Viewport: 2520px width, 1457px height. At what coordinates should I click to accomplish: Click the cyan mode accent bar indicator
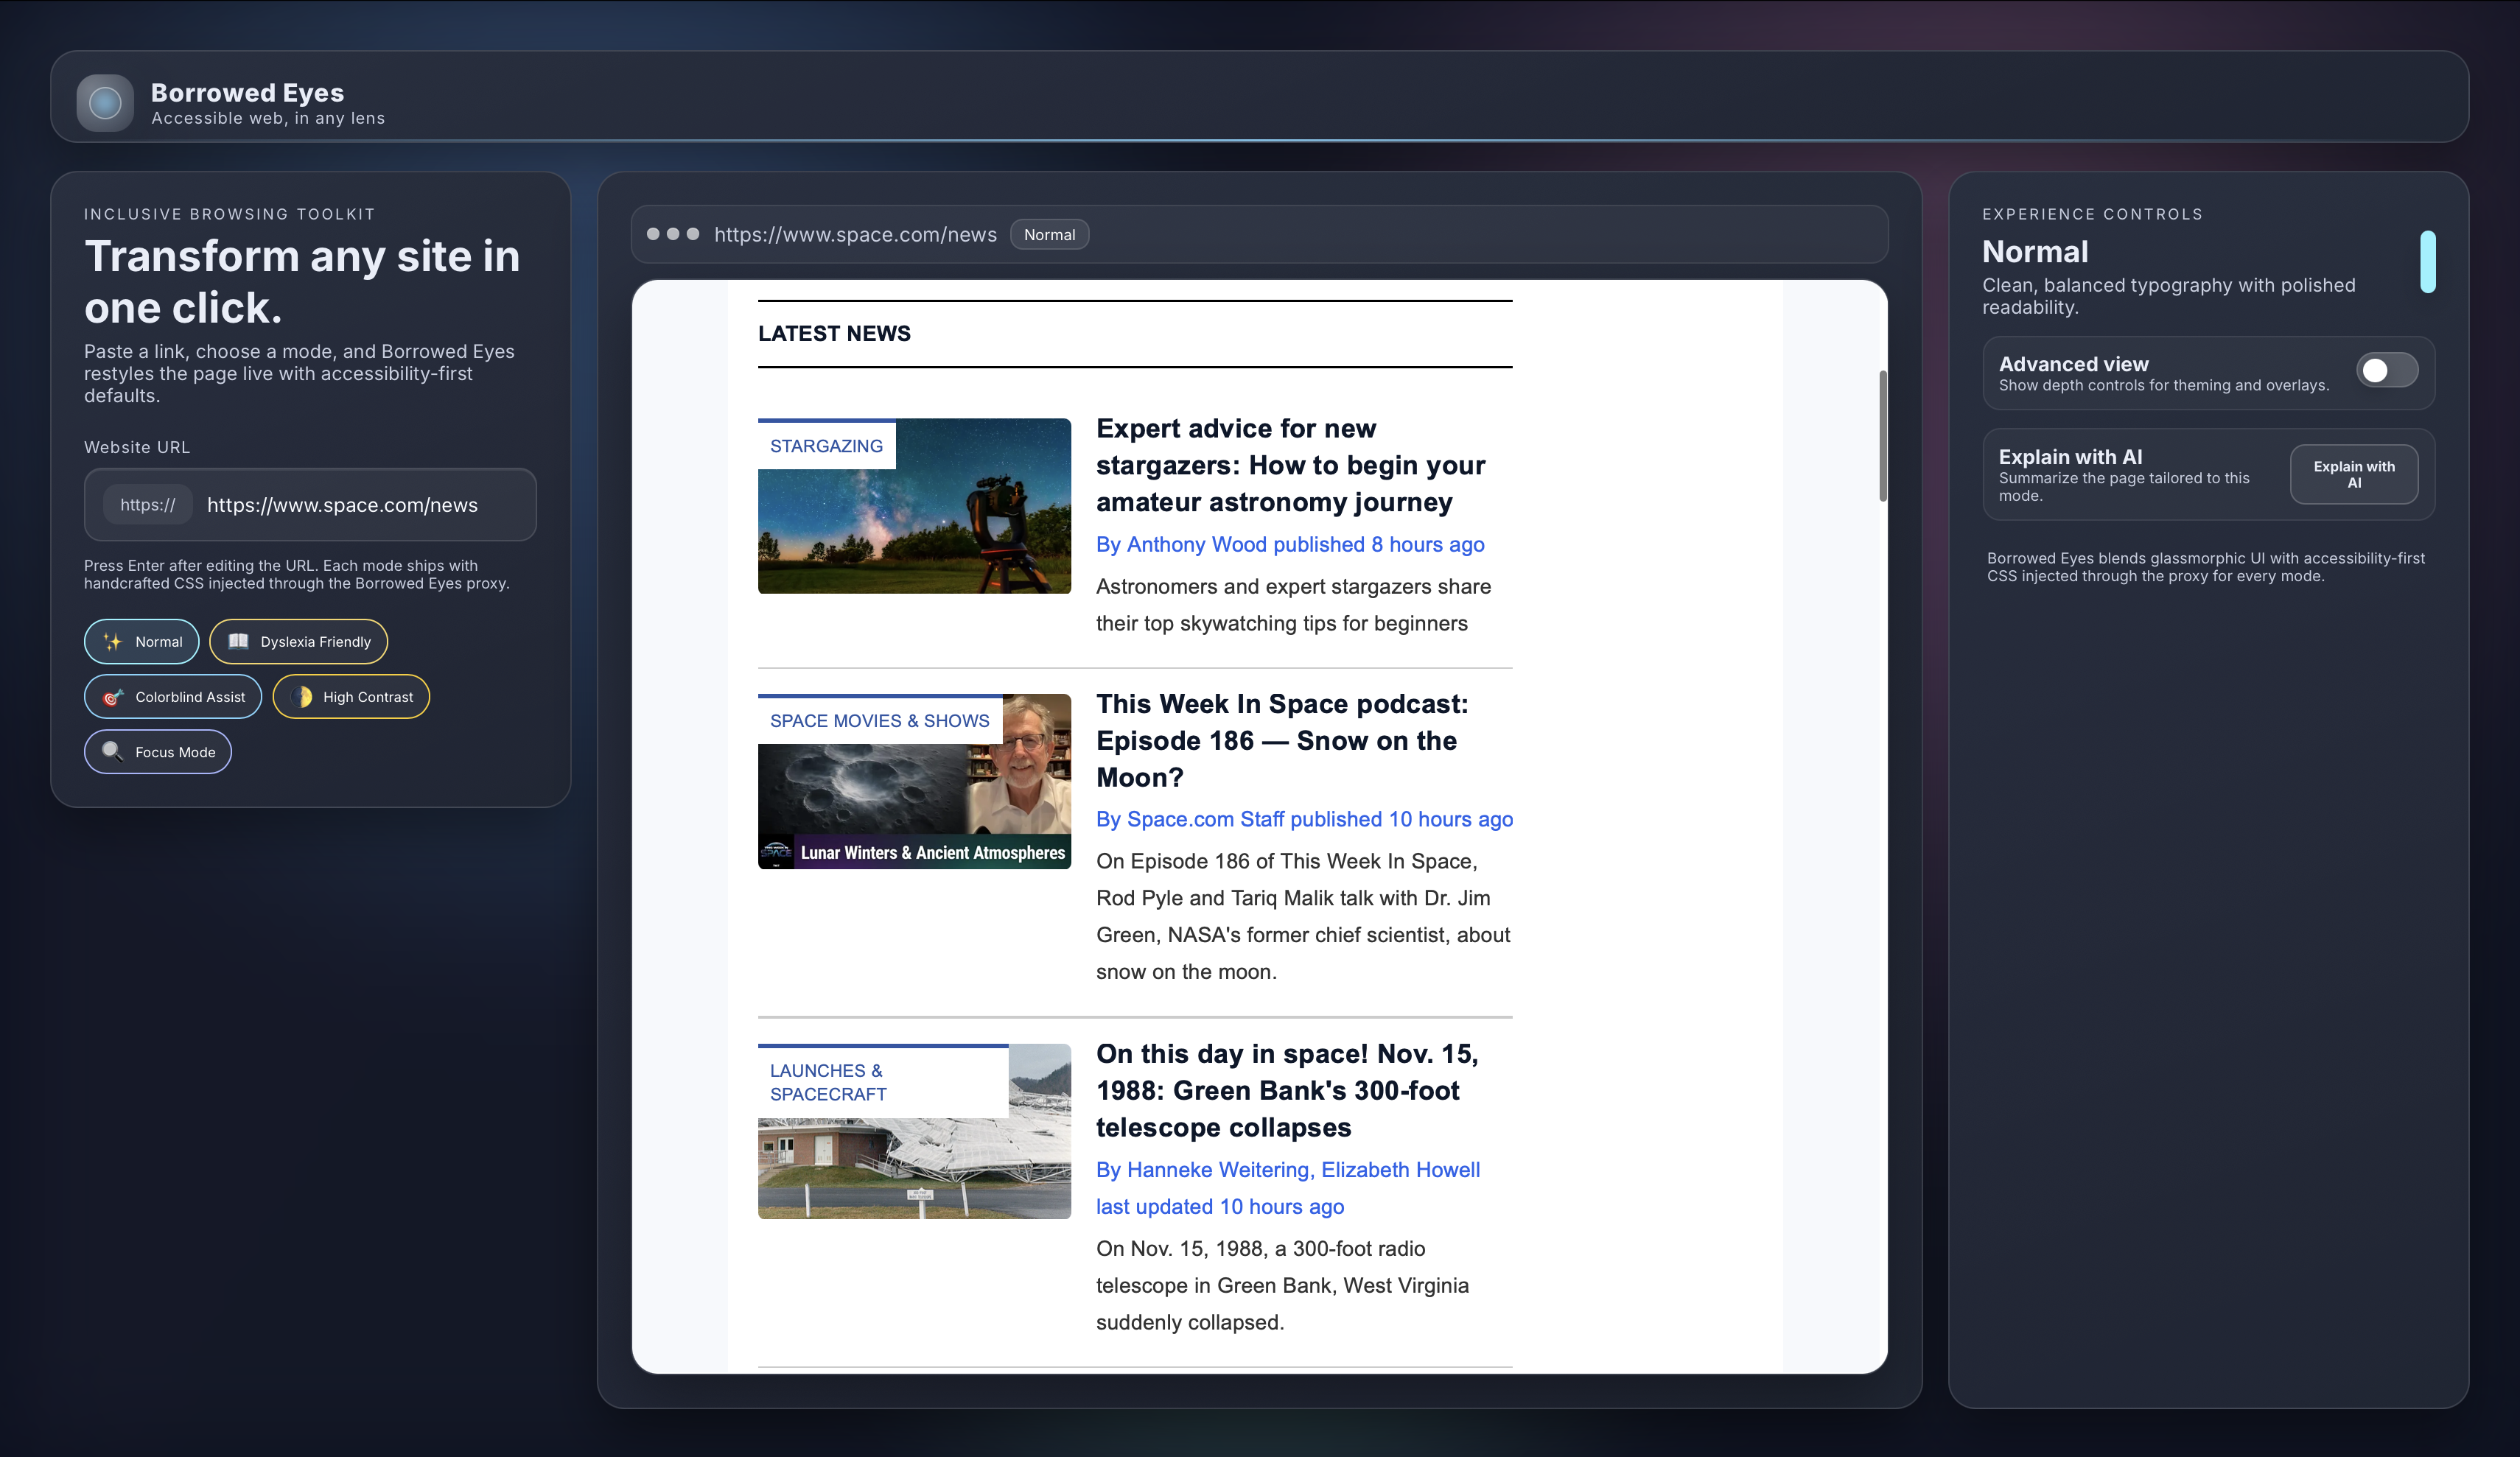2427,261
